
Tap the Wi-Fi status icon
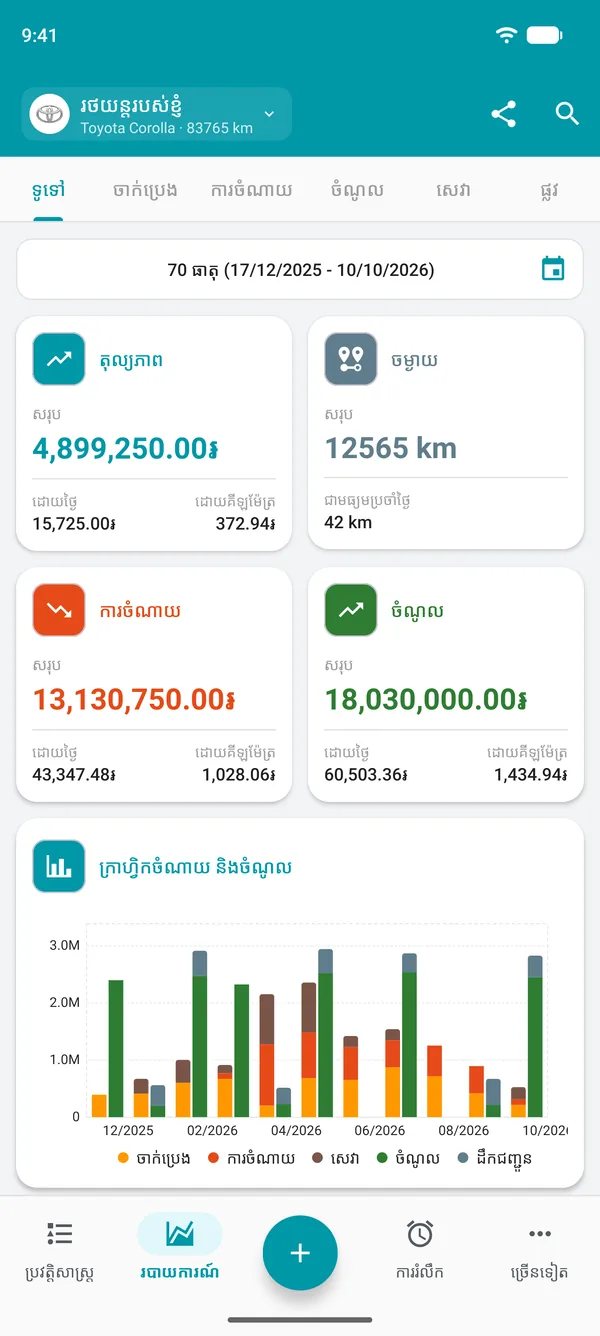507,35
